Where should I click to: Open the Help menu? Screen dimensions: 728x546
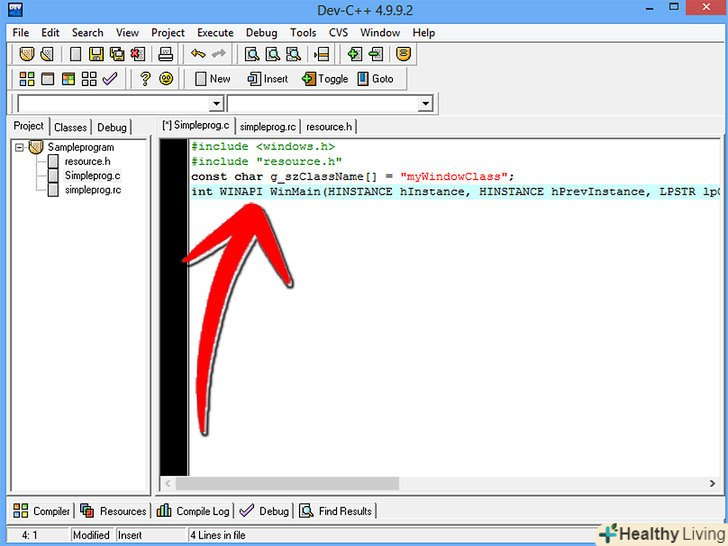423,32
